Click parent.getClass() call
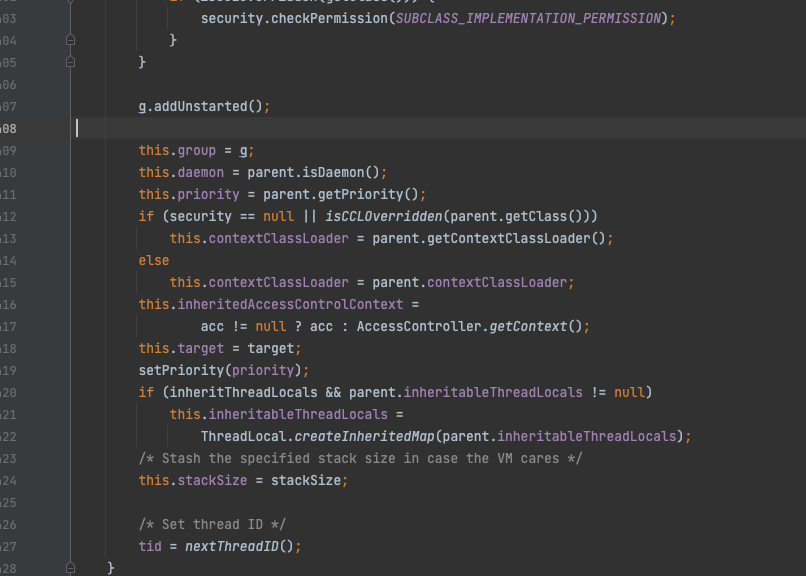 (516, 216)
